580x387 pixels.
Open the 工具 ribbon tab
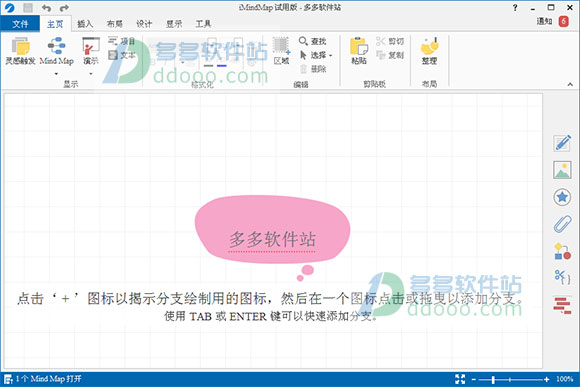point(203,24)
